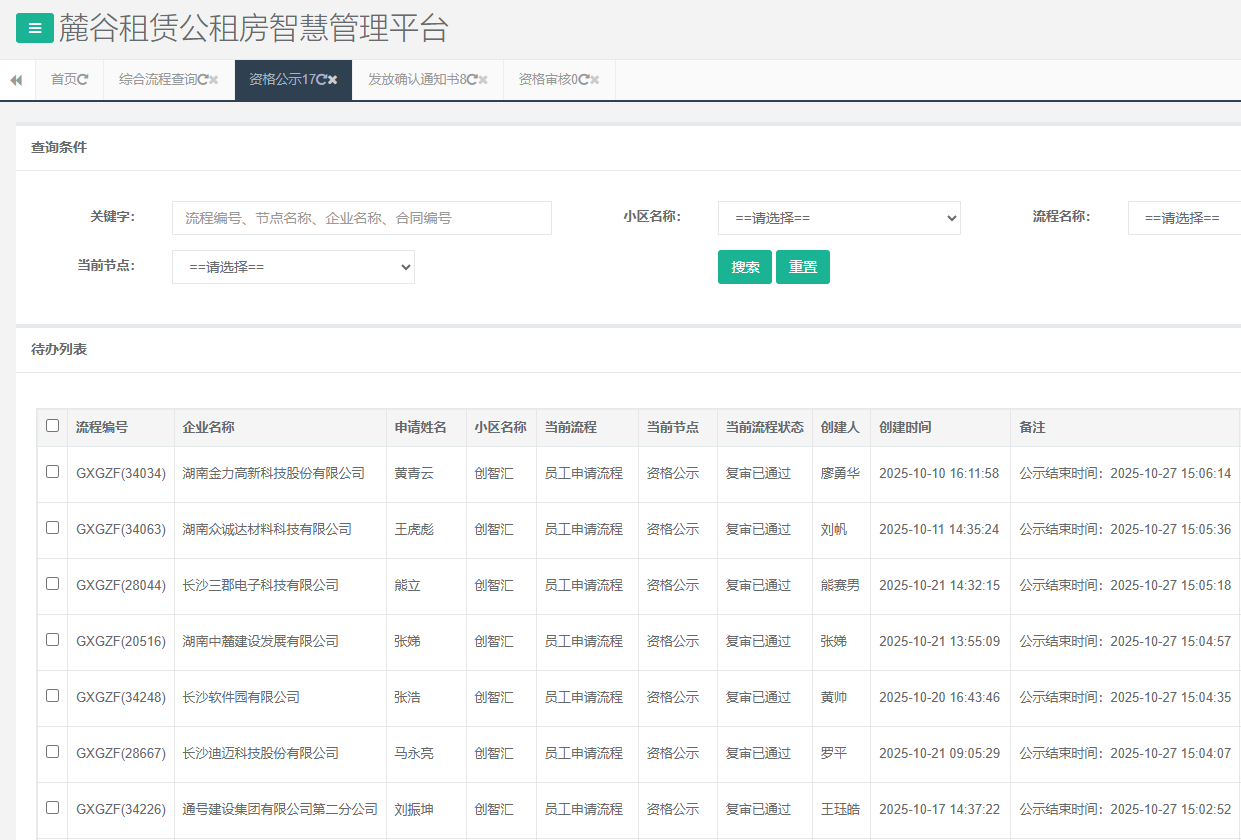Close the 资格公示17 tab
The width and height of the screenshot is (1241, 840).
point(333,80)
